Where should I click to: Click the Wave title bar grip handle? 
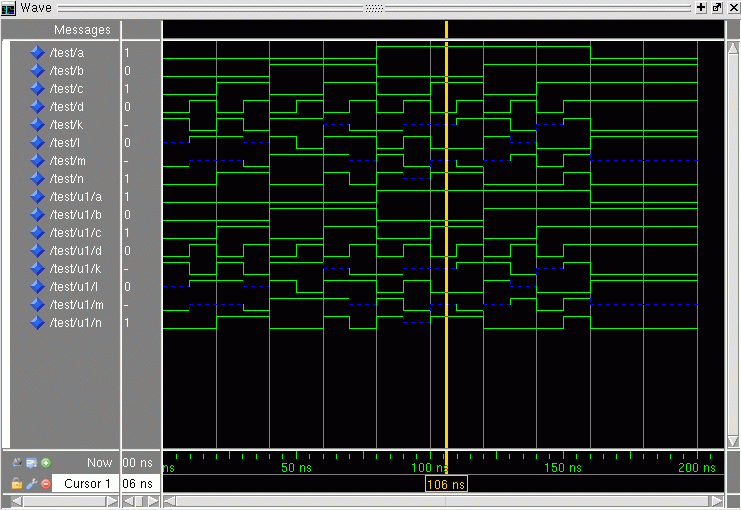[x=374, y=8]
